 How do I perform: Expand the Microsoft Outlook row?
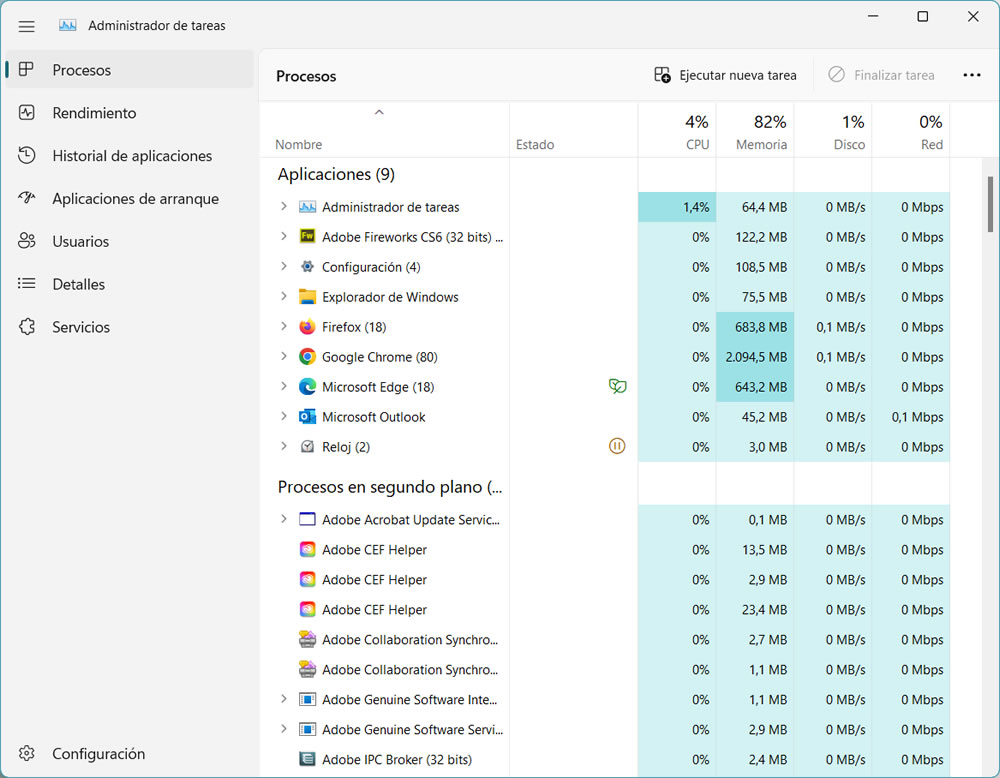[x=284, y=416]
